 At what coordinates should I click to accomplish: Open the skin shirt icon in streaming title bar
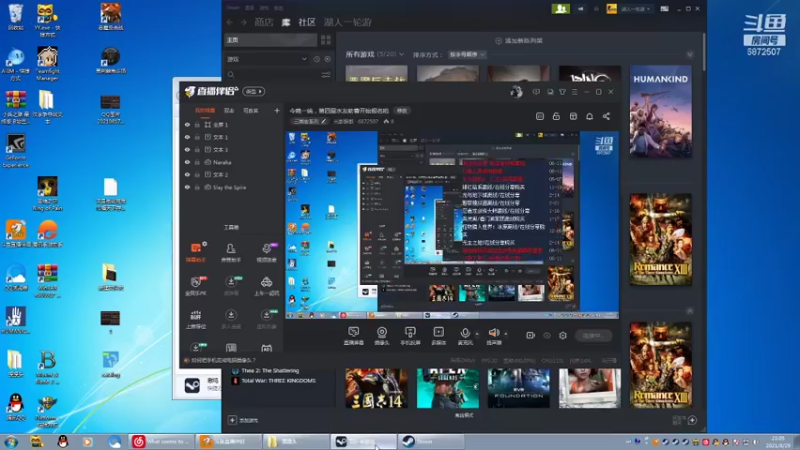[562, 92]
